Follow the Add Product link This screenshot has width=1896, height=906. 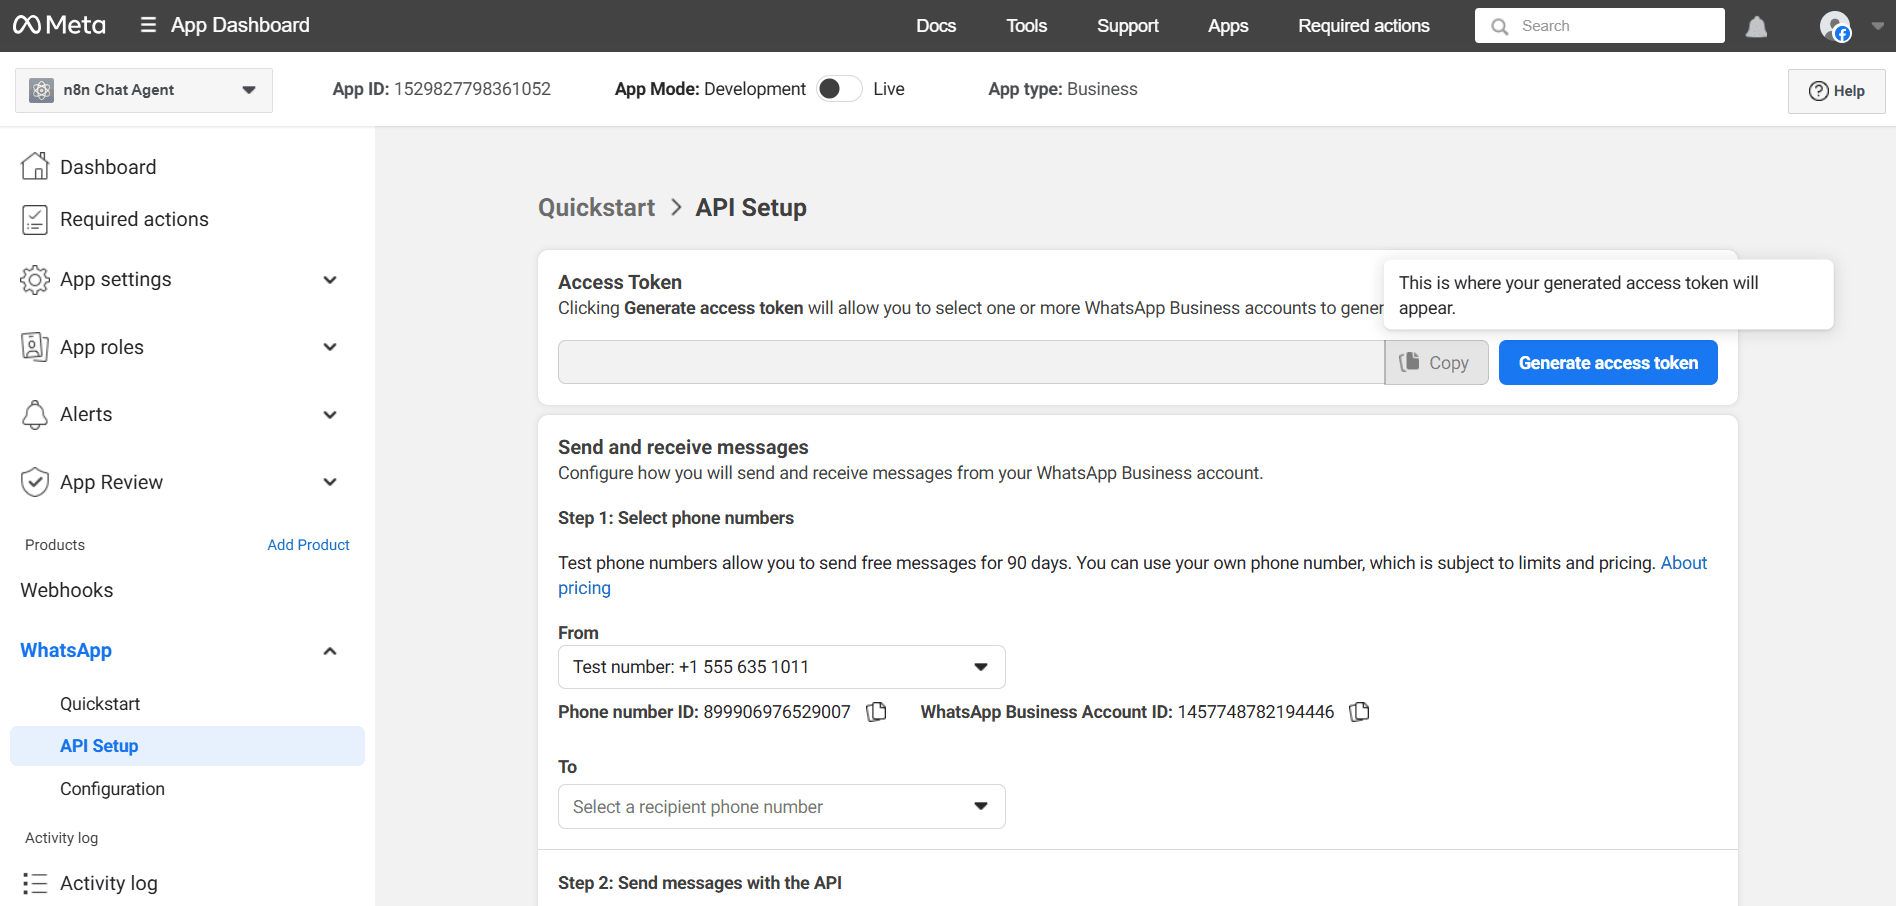pos(308,545)
